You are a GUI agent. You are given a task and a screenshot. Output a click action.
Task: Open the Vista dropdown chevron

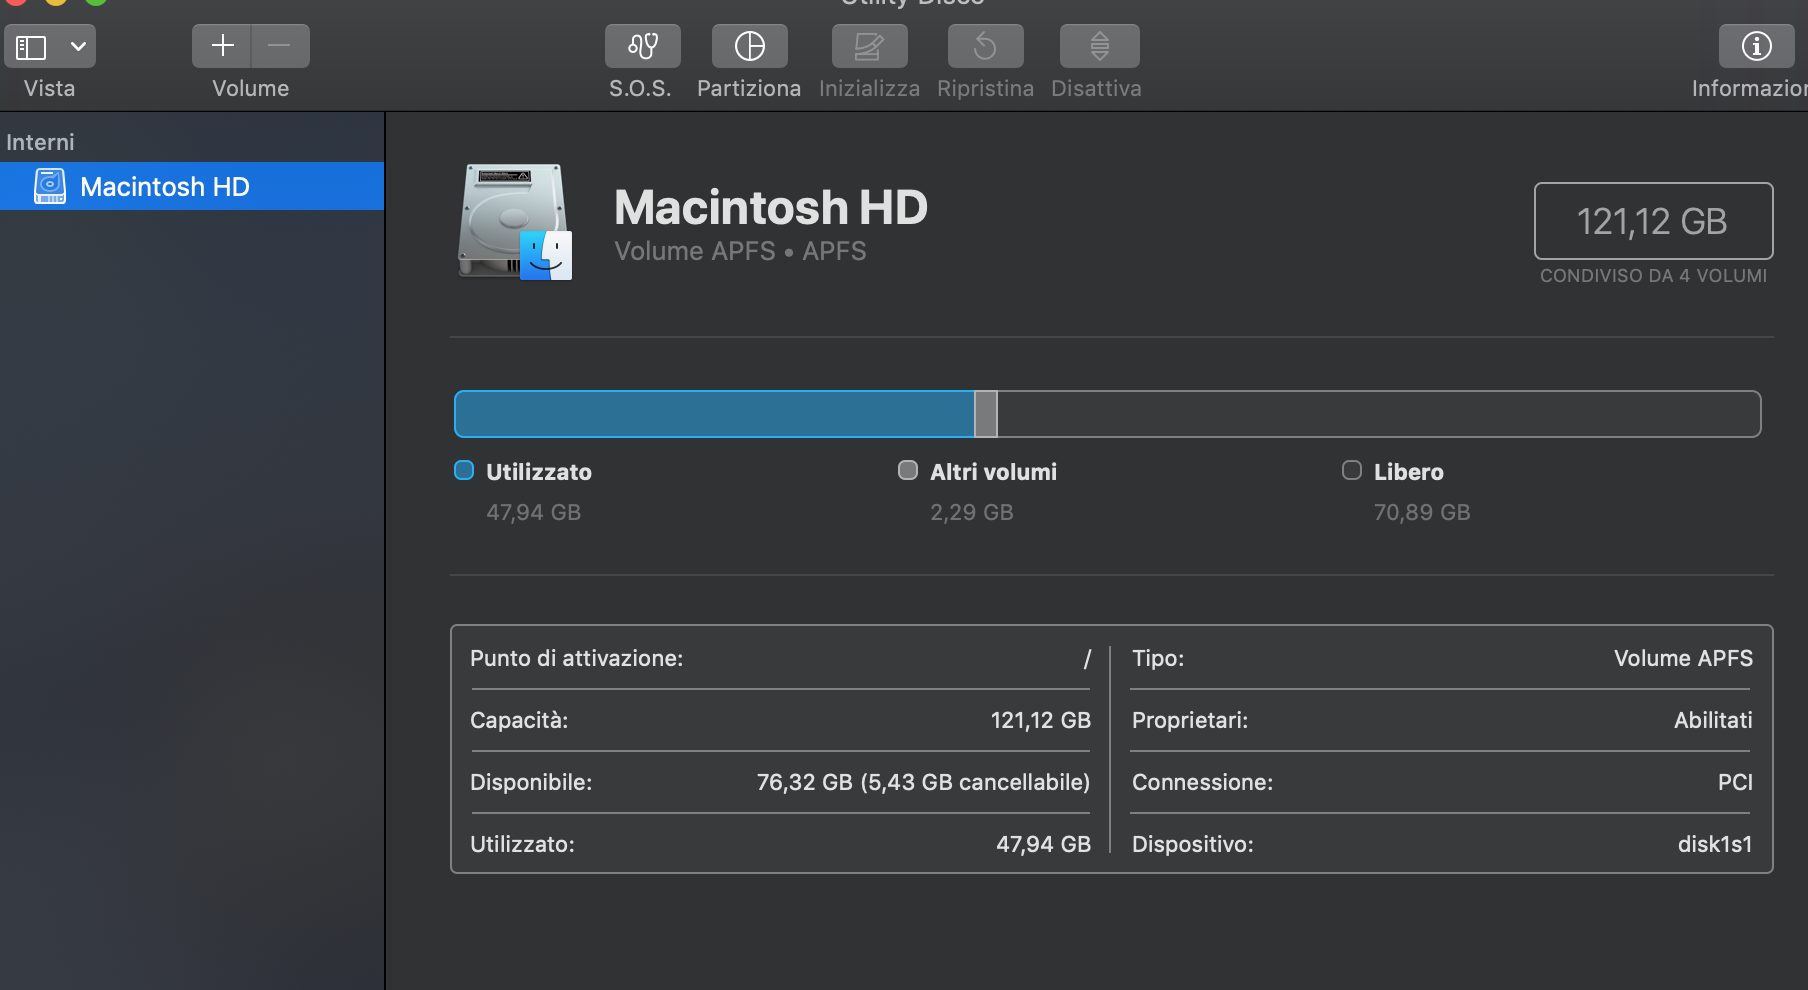click(x=79, y=46)
